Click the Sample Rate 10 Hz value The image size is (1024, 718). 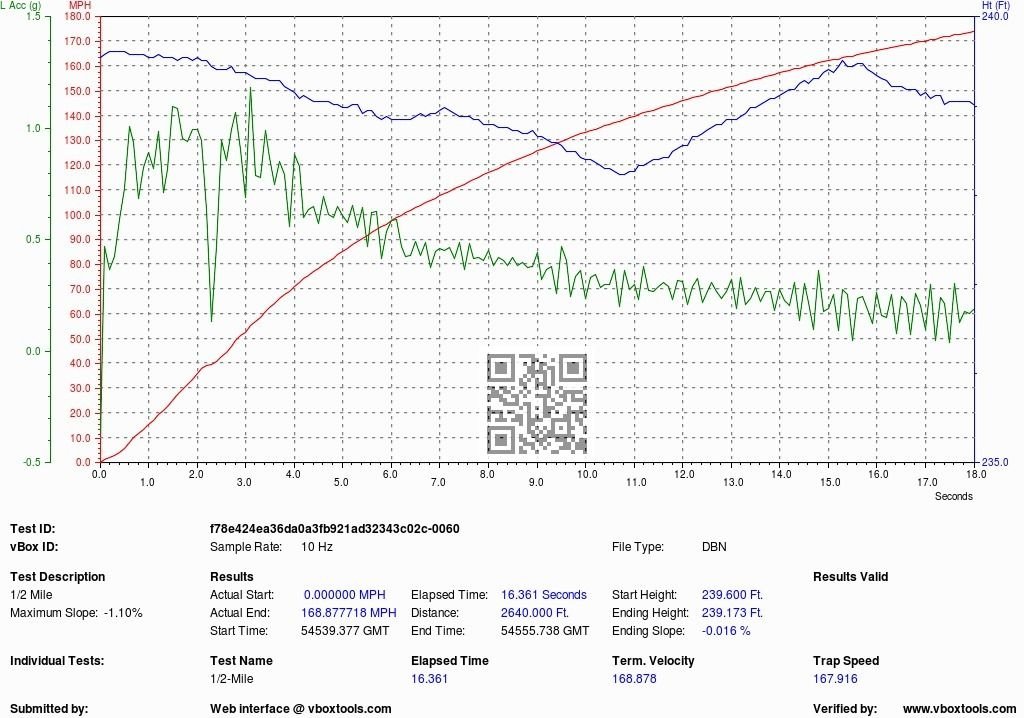tap(317, 547)
